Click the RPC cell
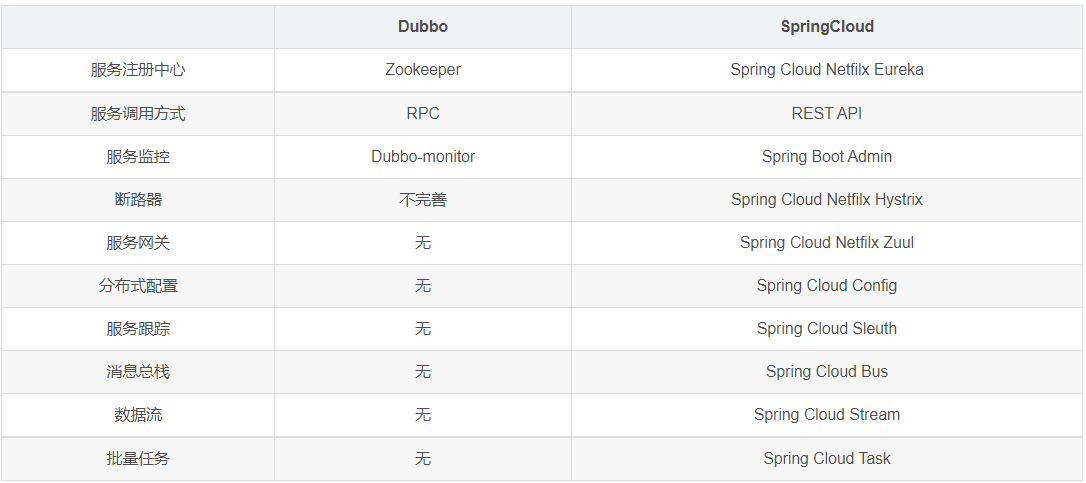Screen dimensions: 1086x483 [422, 114]
